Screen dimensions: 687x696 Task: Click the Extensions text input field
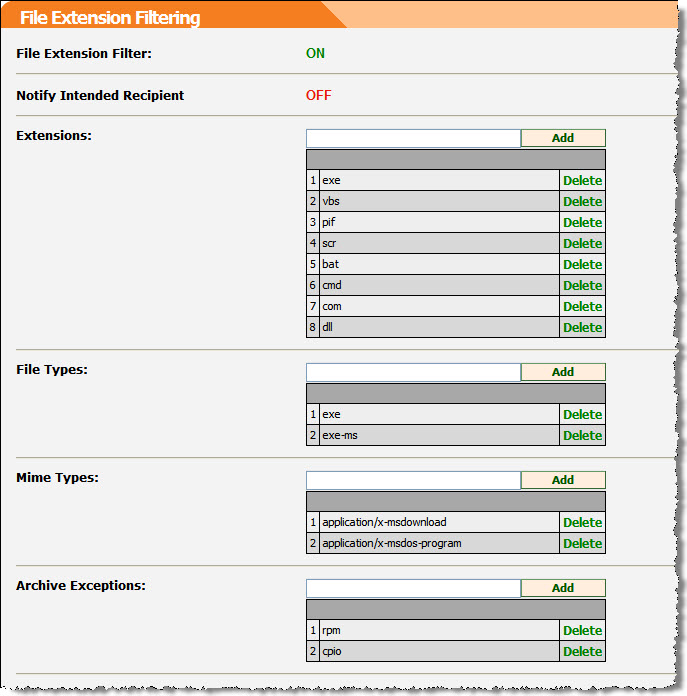[x=413, y=138]
